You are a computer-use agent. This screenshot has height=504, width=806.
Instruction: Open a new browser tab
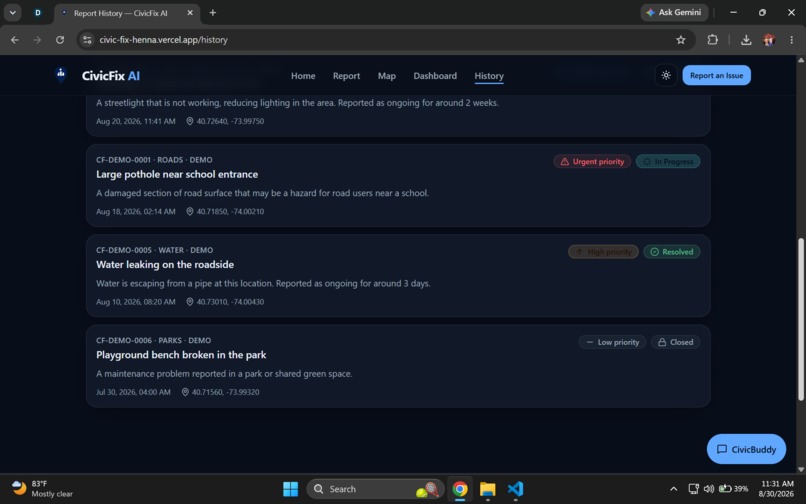tap(213, 13)
